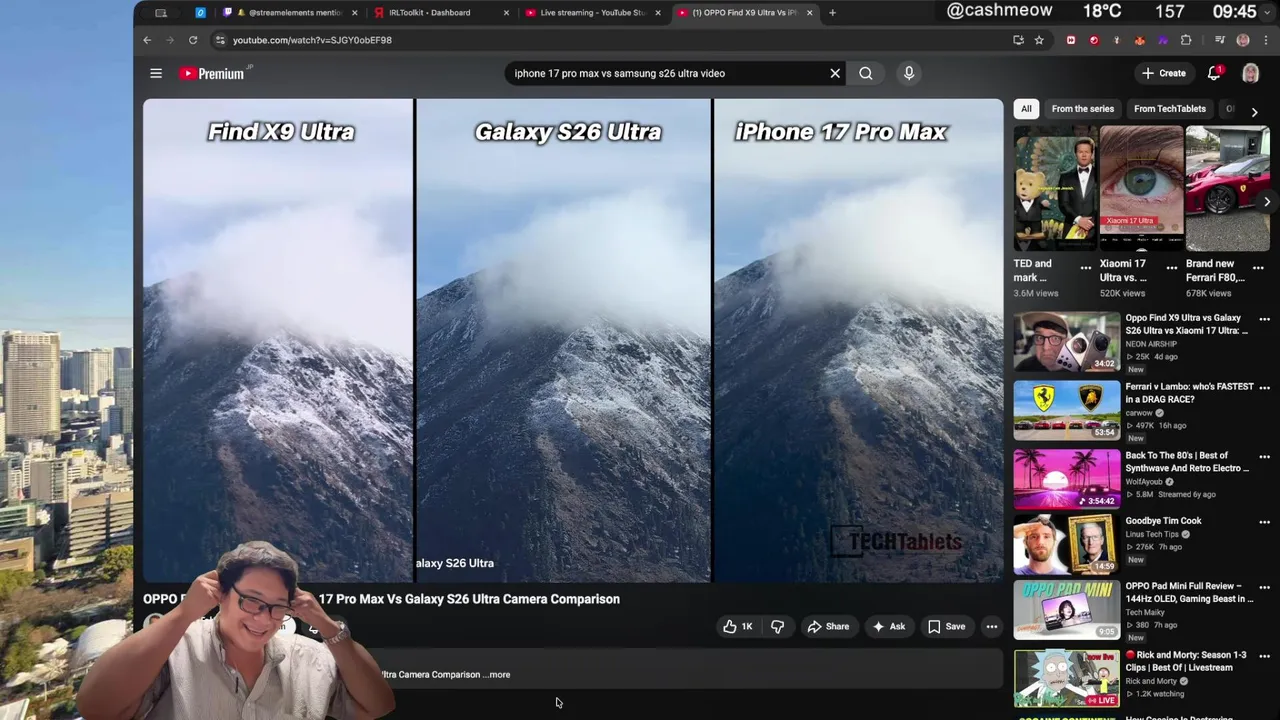
Task: Open the YouTube account avatar menu
Action: click(x=1250, y=73)
